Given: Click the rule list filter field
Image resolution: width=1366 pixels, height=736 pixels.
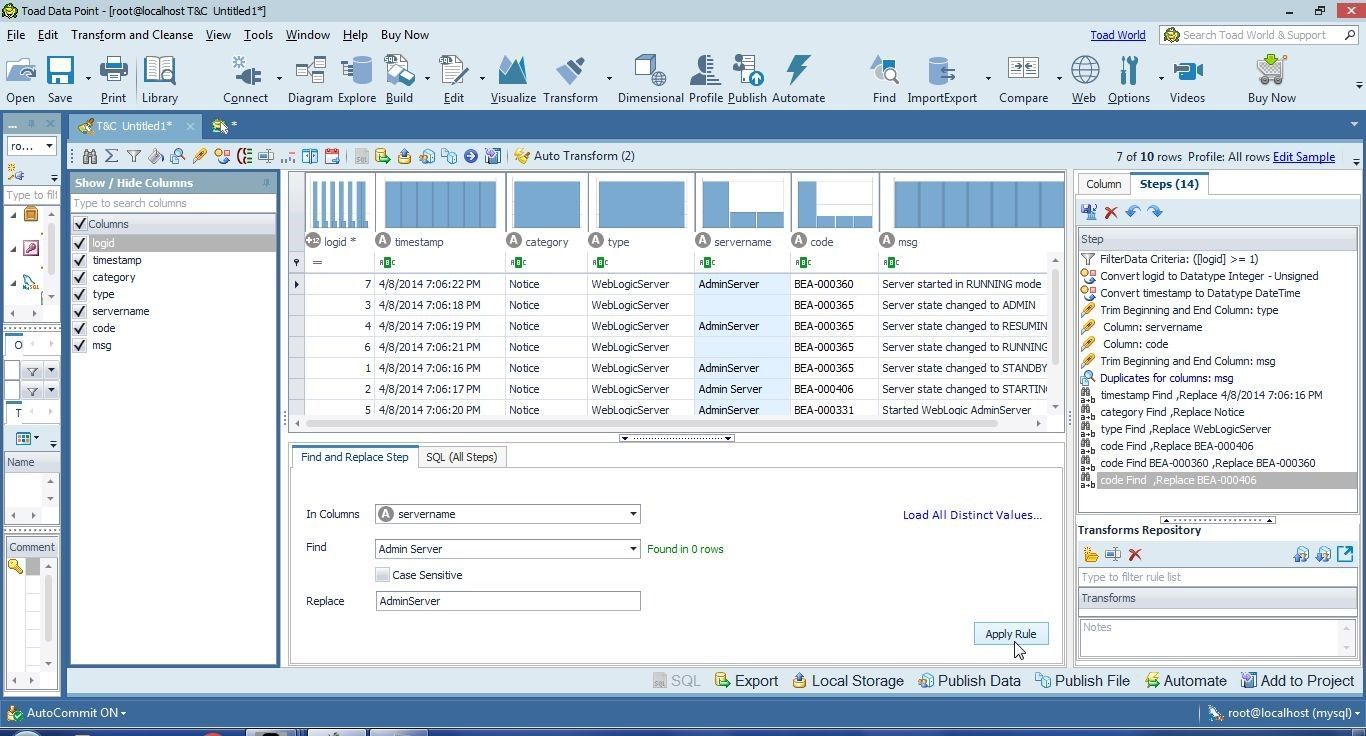Looking at the screenshot, I should 1216,577.
